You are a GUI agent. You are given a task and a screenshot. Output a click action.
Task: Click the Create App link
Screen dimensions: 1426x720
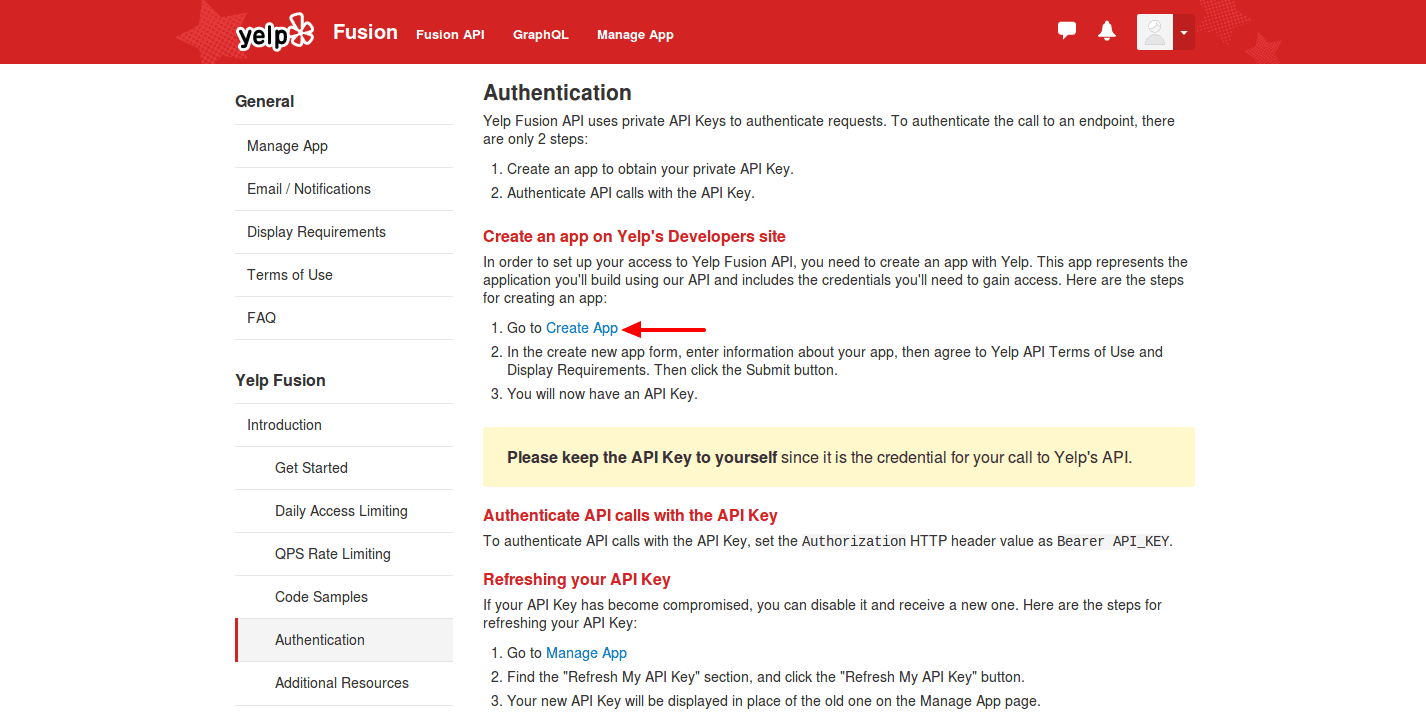tap(582, 328)
